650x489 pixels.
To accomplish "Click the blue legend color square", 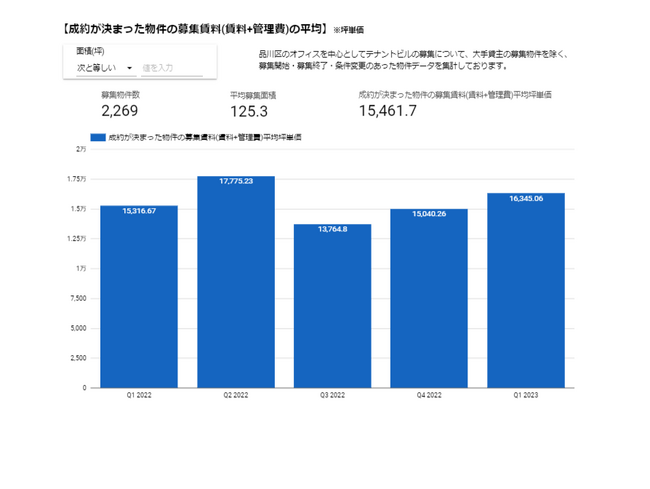I will [x=97, y=135].
